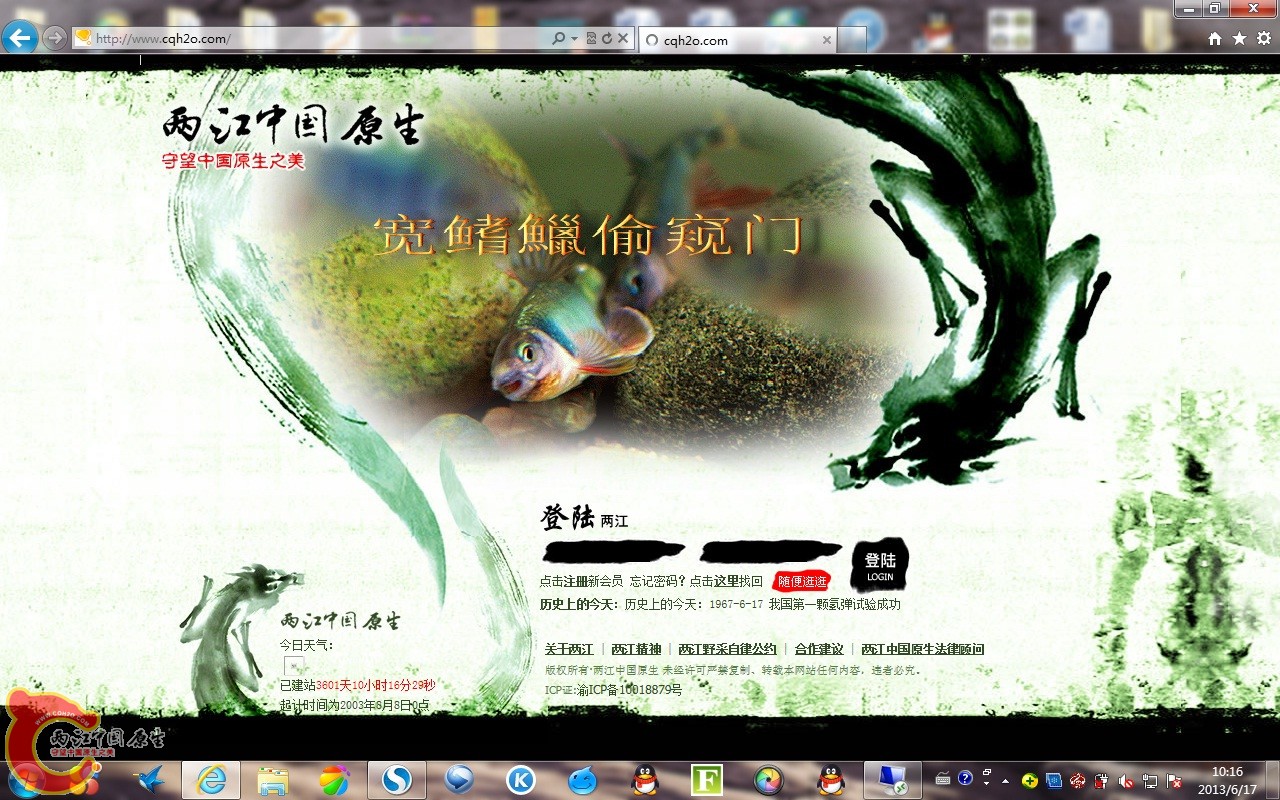Open the first QQ penguin on taskbar

tap(645, 779)
